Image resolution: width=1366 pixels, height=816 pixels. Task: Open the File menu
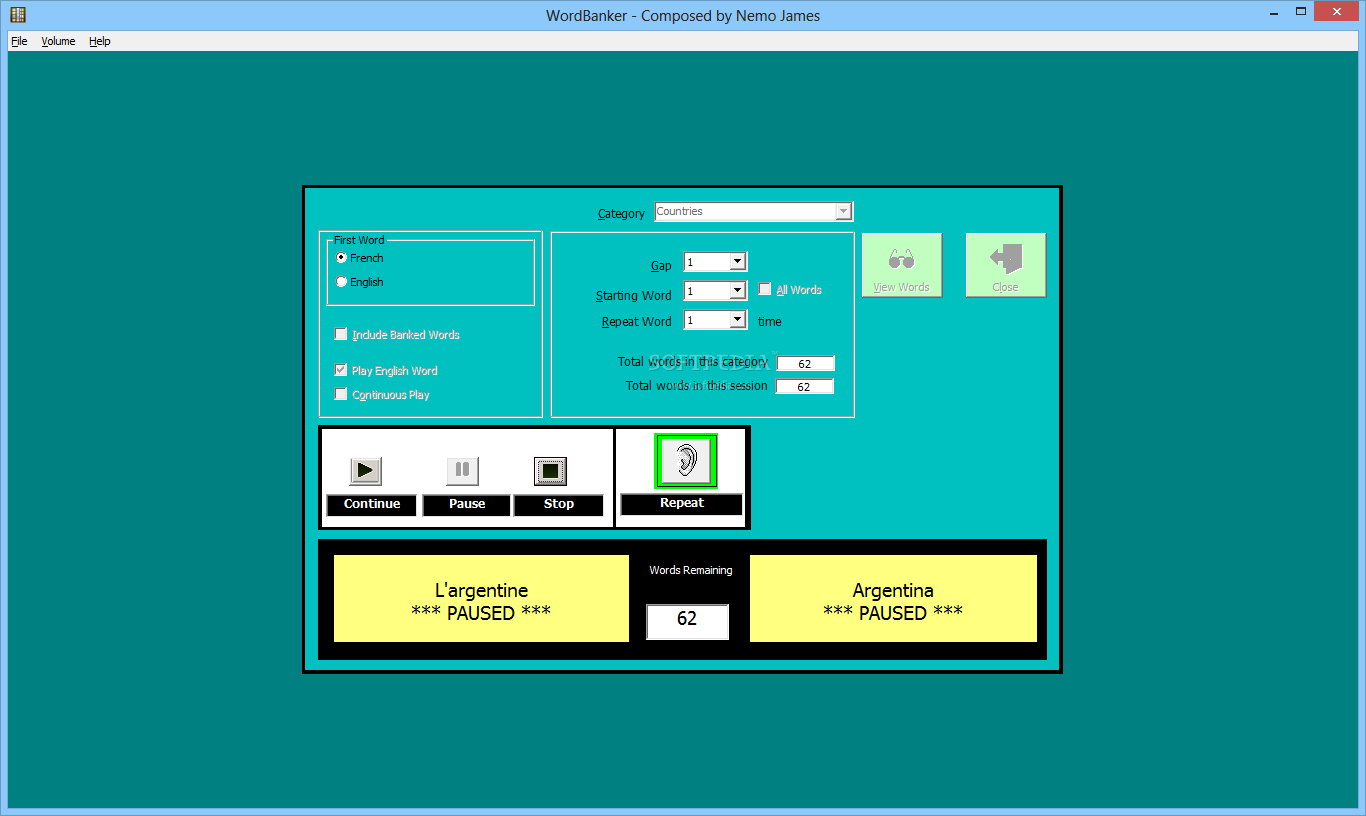pos(19,41)
